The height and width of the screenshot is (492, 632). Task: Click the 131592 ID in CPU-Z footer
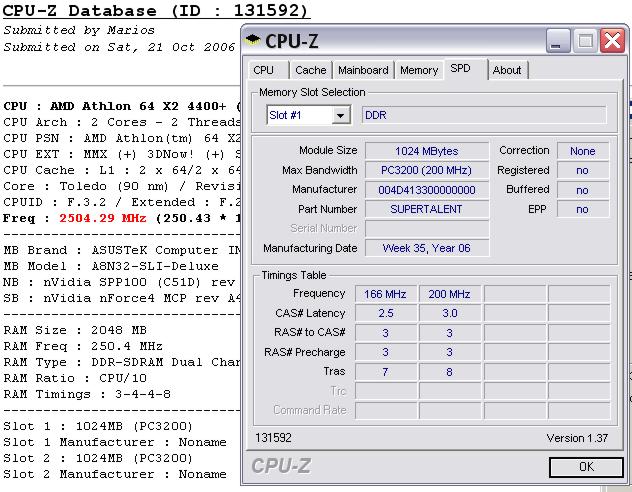tap(273, 438)
